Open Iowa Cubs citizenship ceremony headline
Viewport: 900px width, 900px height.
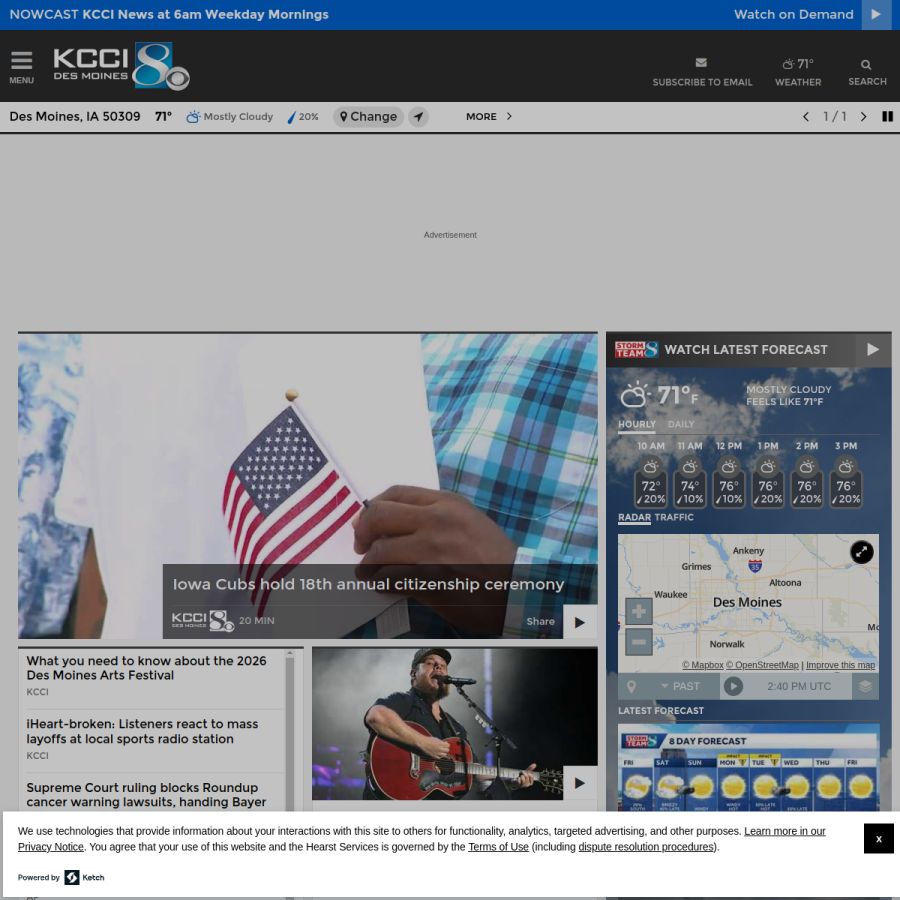(368, 584)
